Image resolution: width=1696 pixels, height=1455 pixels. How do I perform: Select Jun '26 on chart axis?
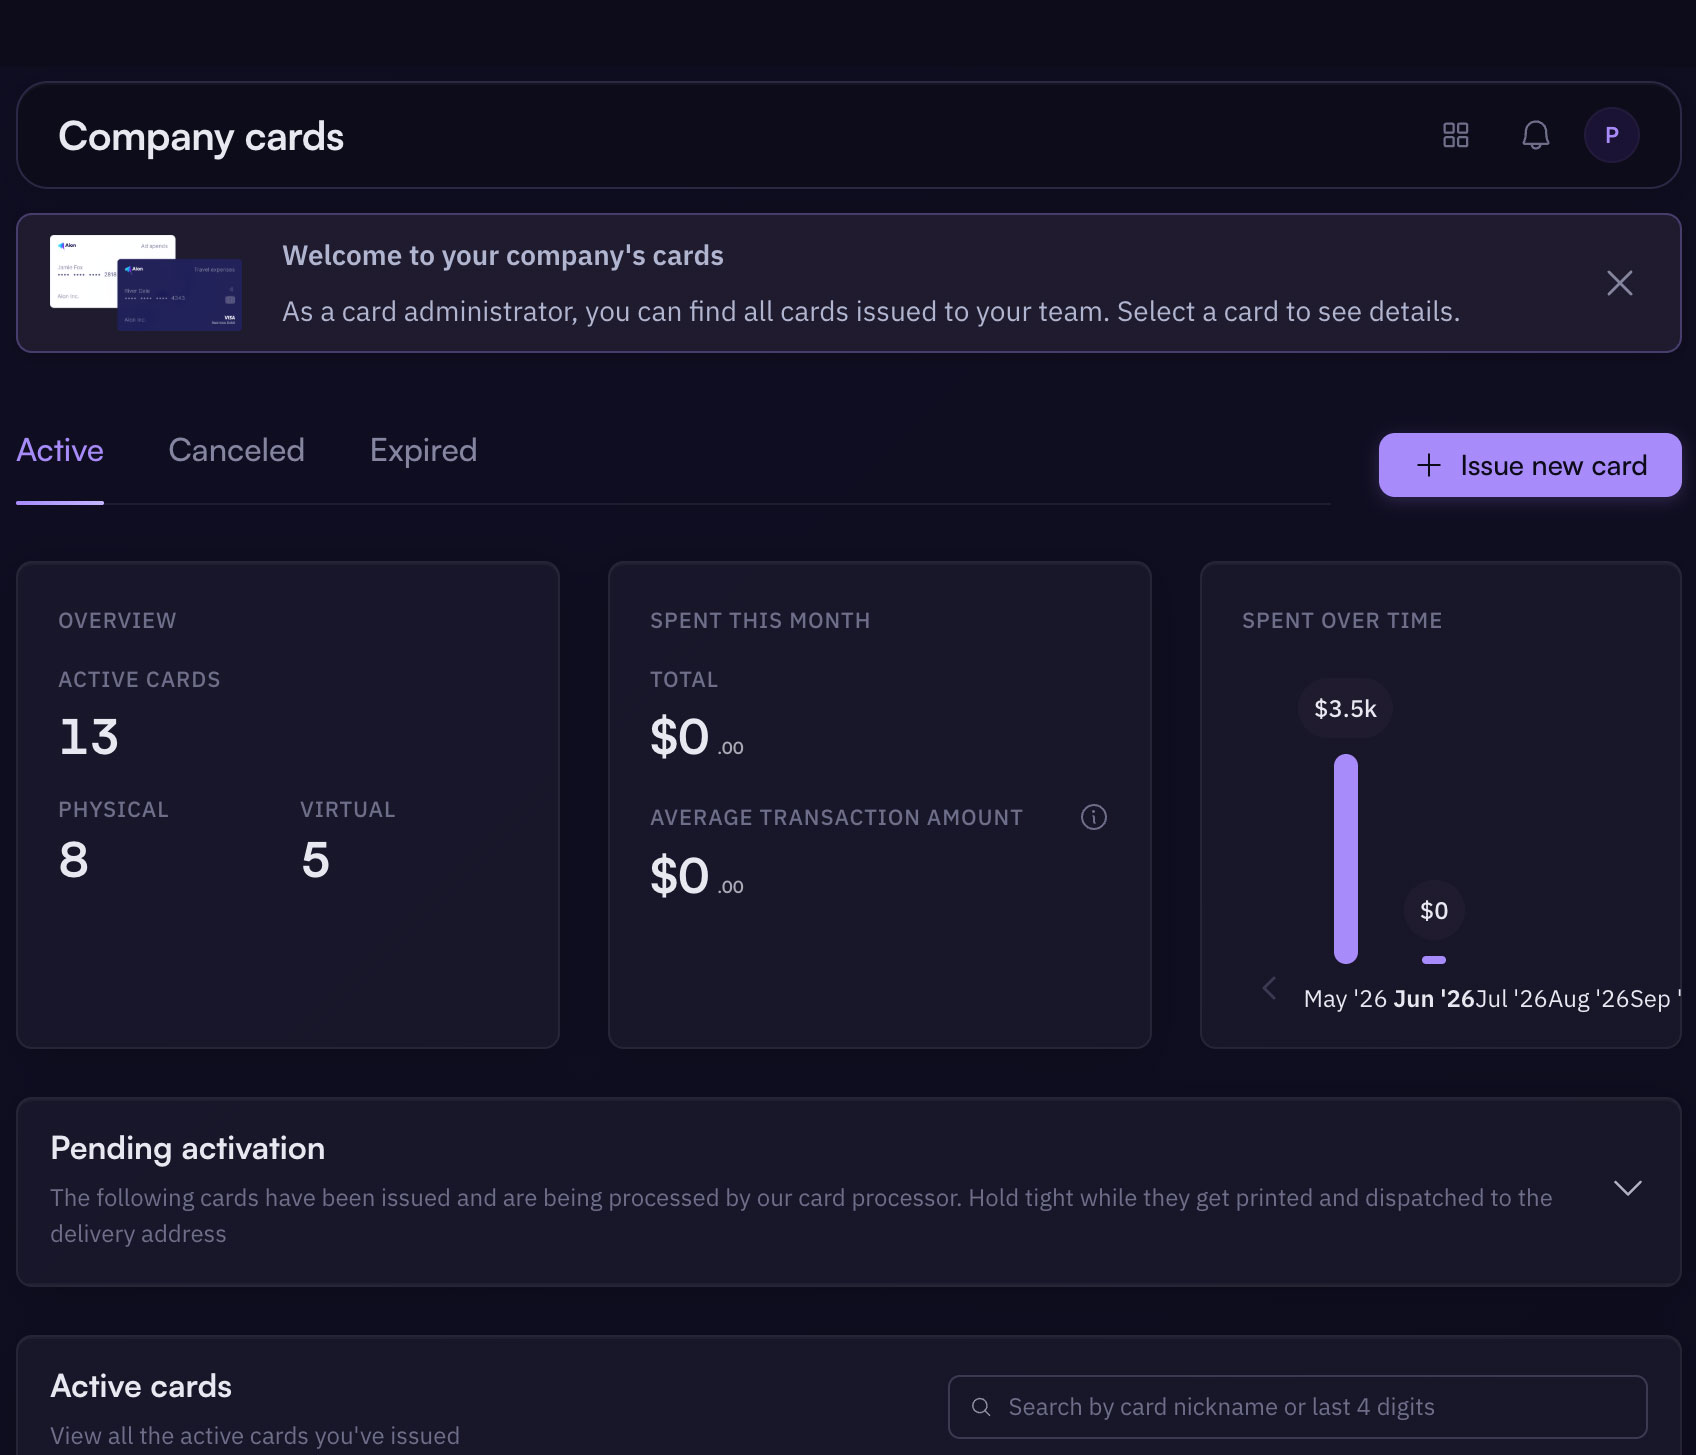(x=1434, y=999)
